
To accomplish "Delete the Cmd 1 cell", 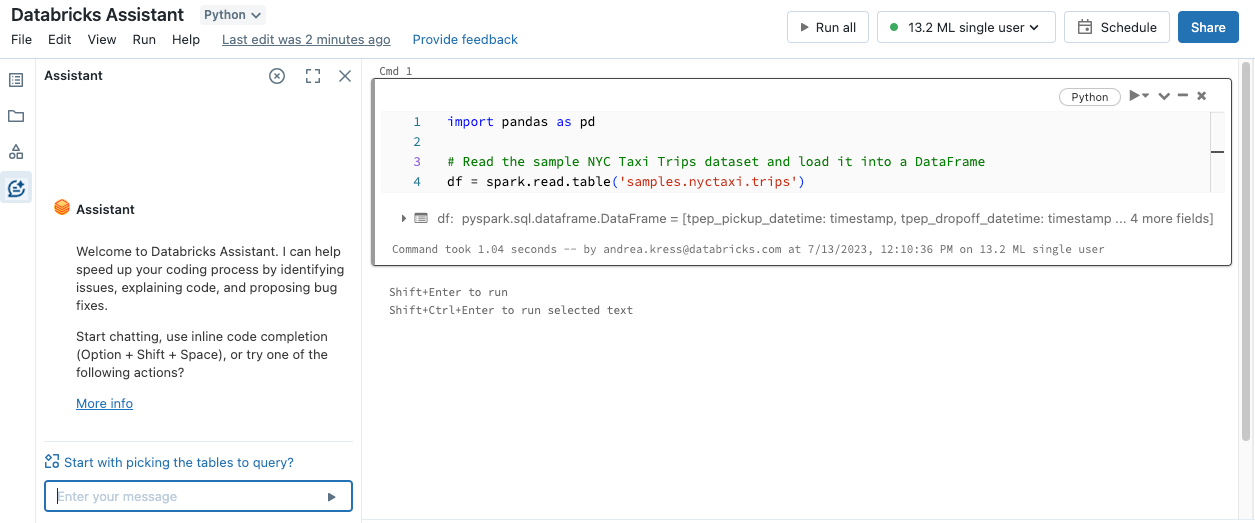I will click(1202, 96).
